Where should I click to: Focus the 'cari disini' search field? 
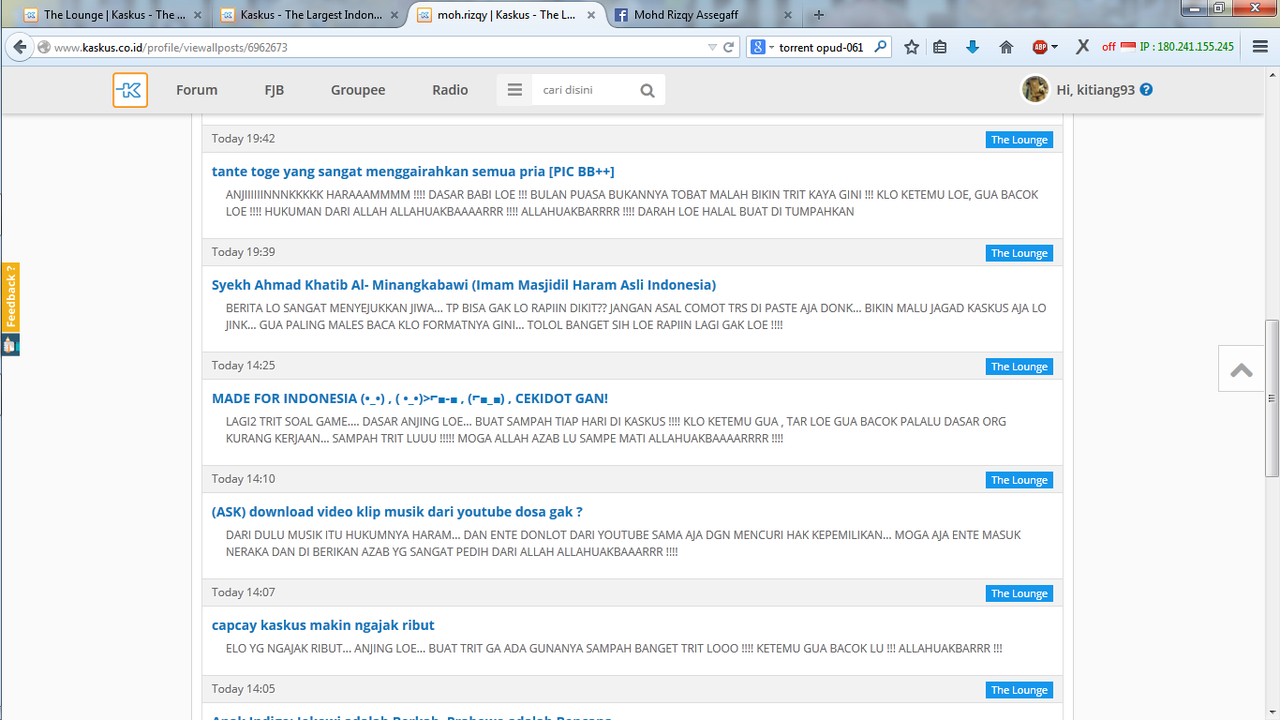click(x=584, y=90)
